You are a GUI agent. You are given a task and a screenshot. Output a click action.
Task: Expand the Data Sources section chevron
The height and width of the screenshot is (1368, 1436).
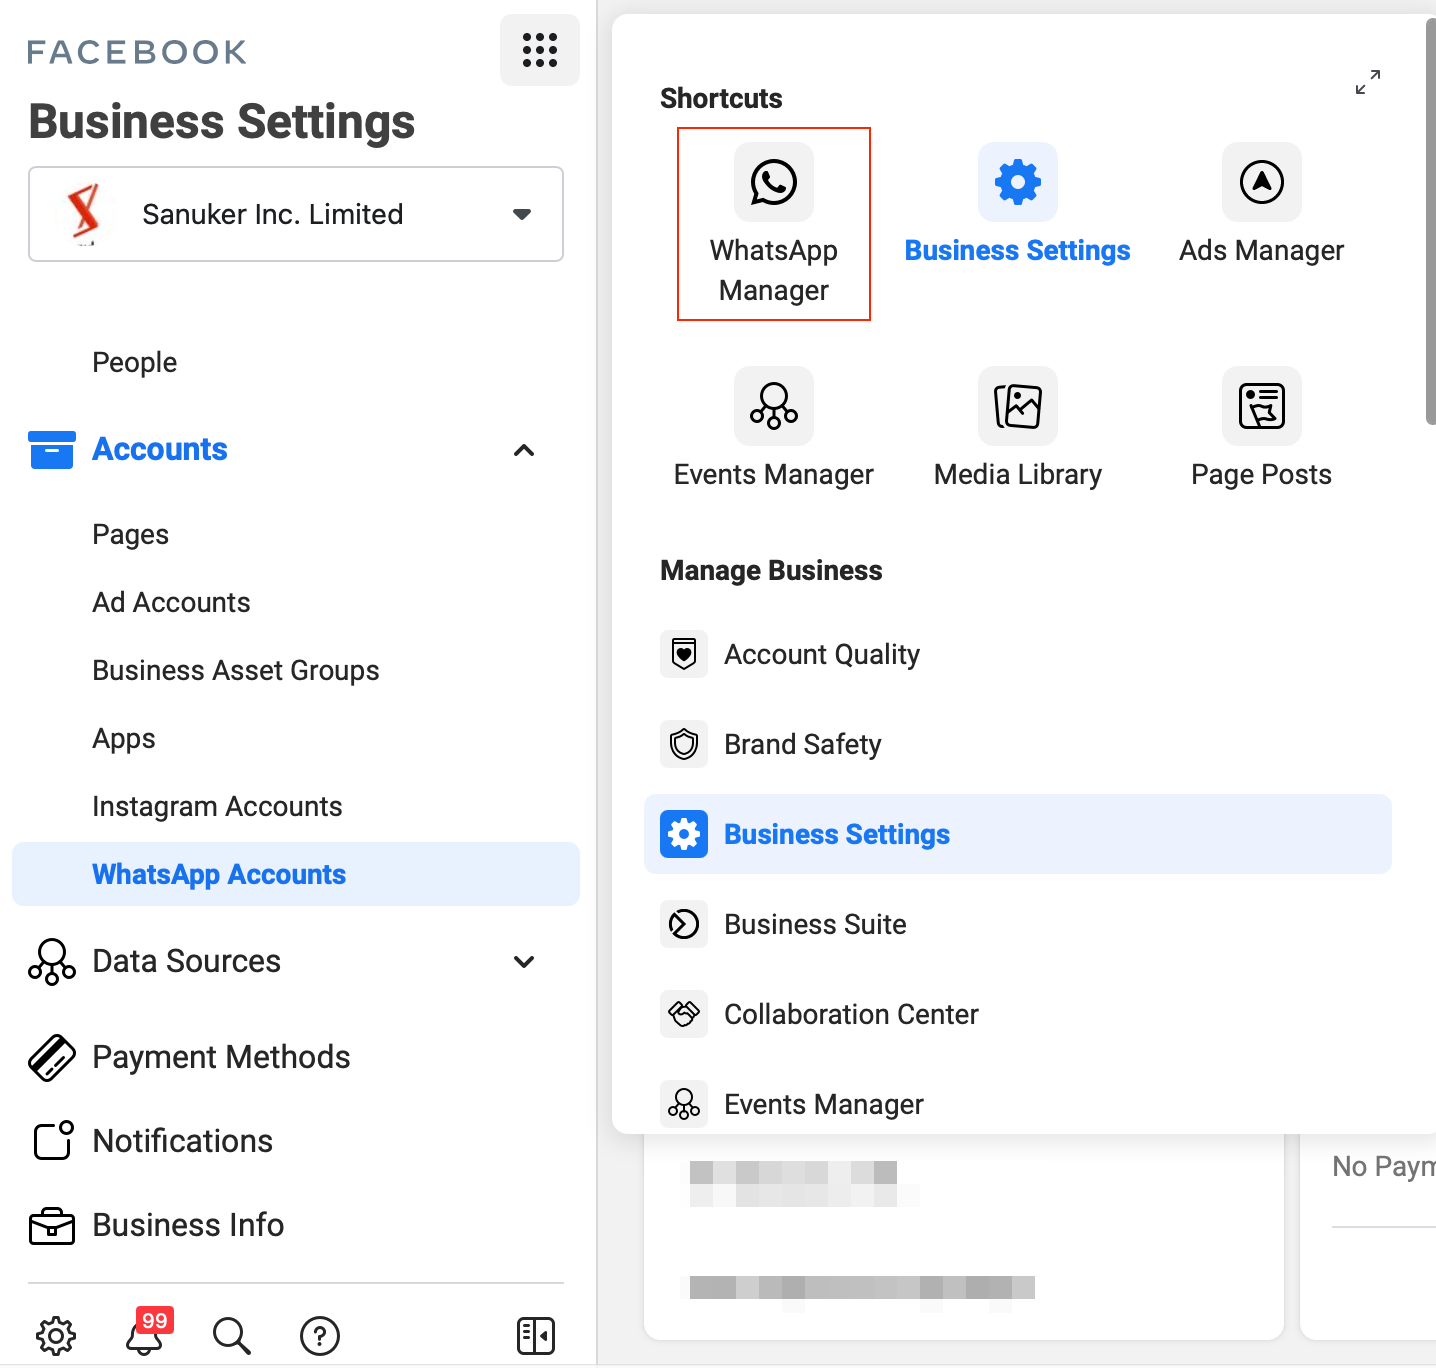point(524,962)
